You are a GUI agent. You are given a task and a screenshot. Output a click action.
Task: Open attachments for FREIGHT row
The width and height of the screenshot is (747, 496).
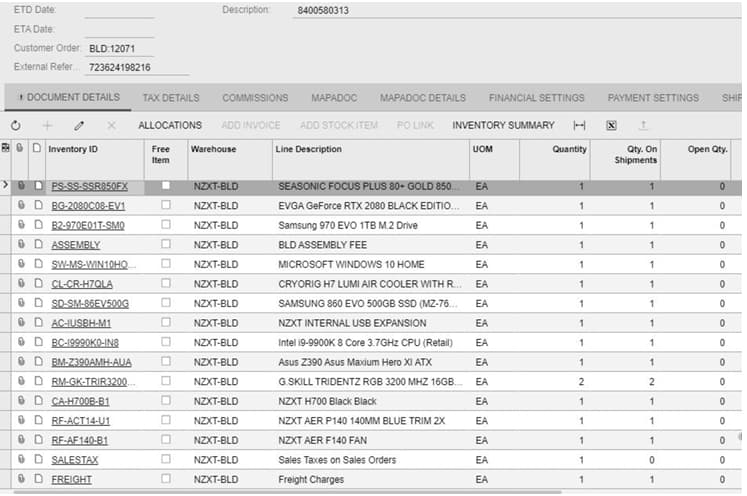(x=21, y=479)
